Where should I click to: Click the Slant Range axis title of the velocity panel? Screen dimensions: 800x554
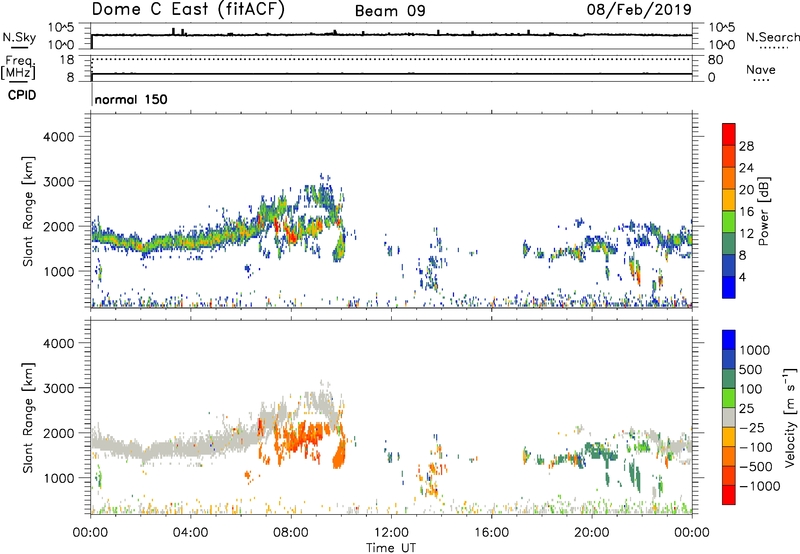28,417
